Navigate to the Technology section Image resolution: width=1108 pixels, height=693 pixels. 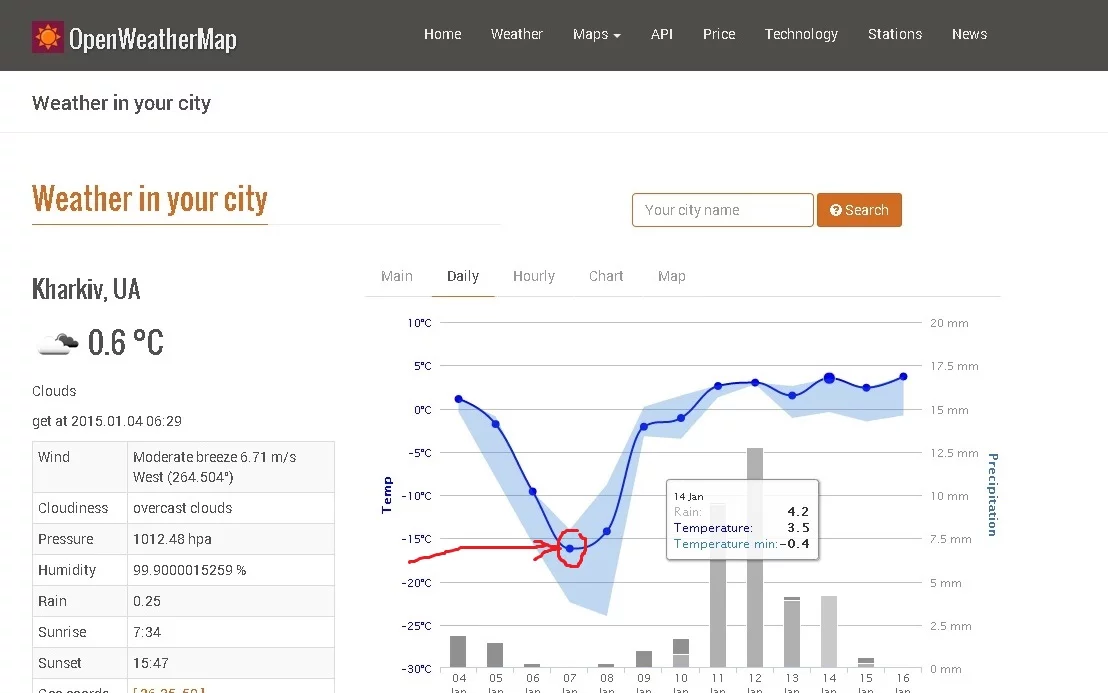(x=801, y=34)
